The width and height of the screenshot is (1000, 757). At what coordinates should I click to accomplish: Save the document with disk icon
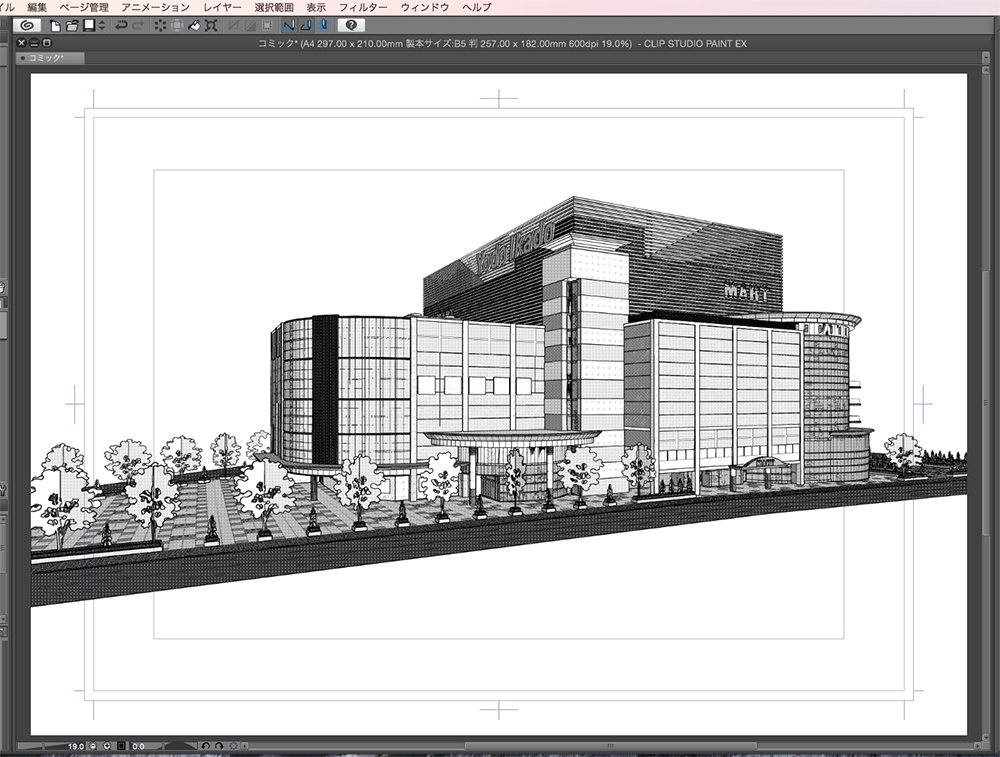(89, 26)
